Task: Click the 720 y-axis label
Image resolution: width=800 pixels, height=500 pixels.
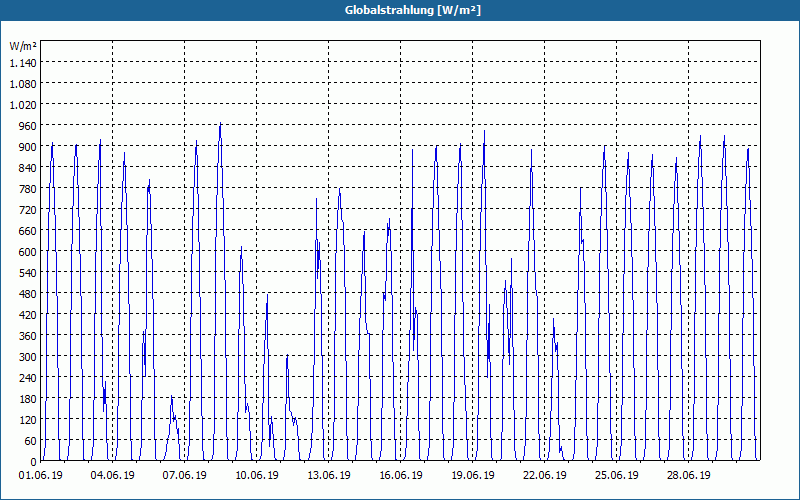Action: tap(28, 209)
